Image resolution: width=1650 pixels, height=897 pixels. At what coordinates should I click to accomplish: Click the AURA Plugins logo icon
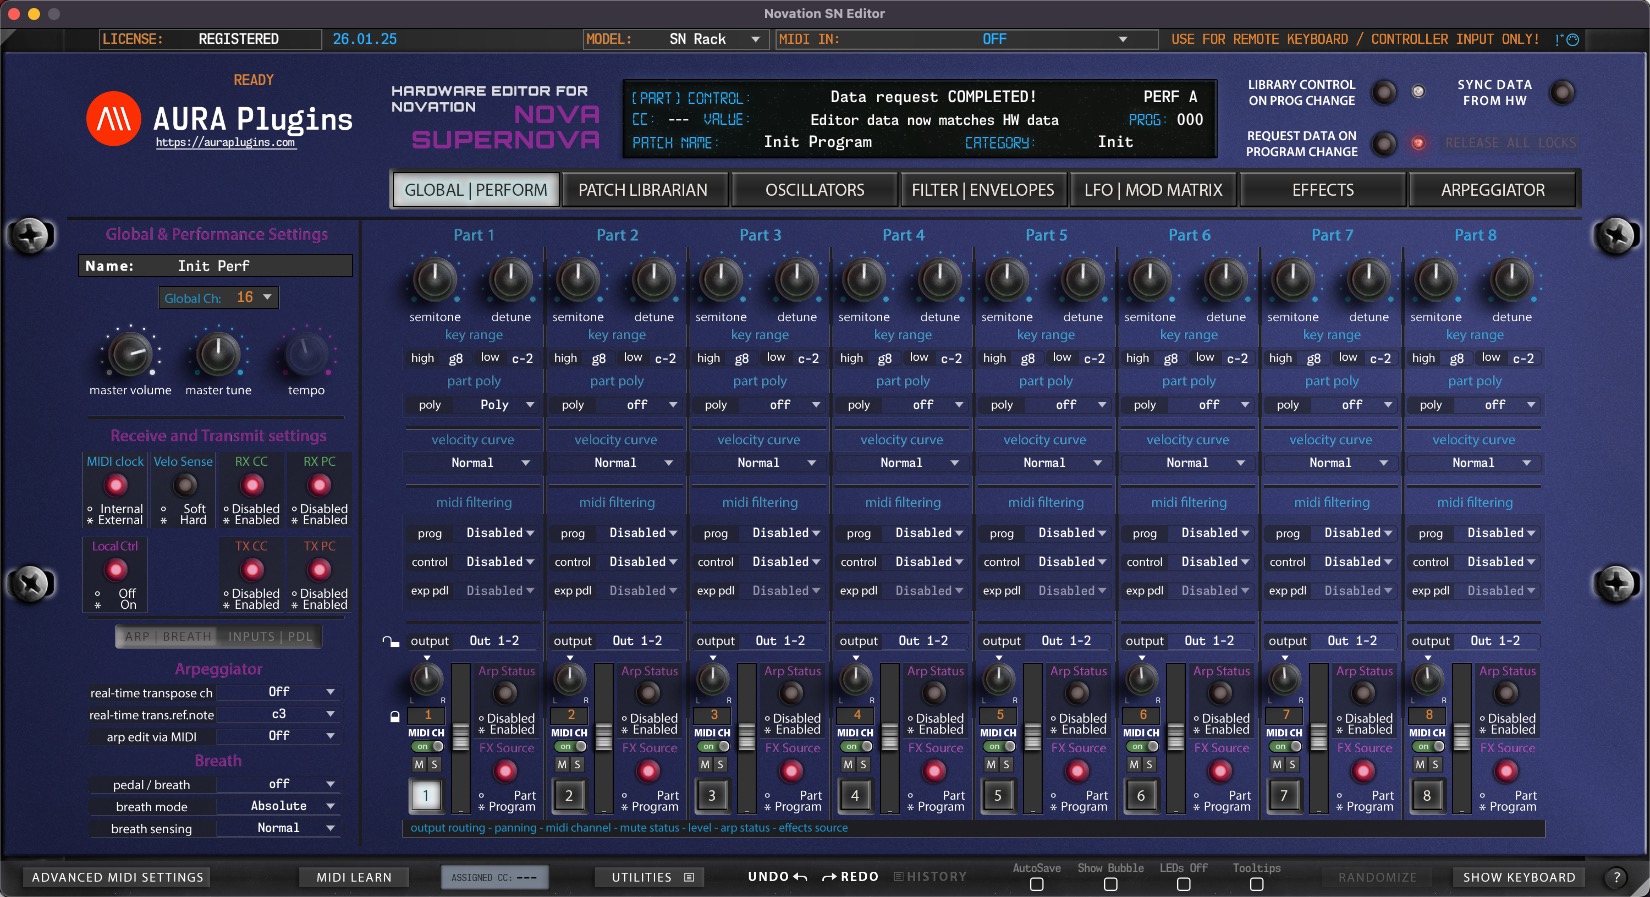(x=113, y=119)
